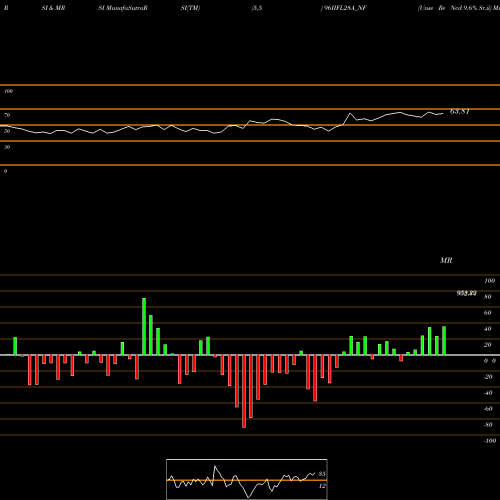The image size is (500, 500).
Task: Click the -60 label on MR axis
Action: point(488,409)
